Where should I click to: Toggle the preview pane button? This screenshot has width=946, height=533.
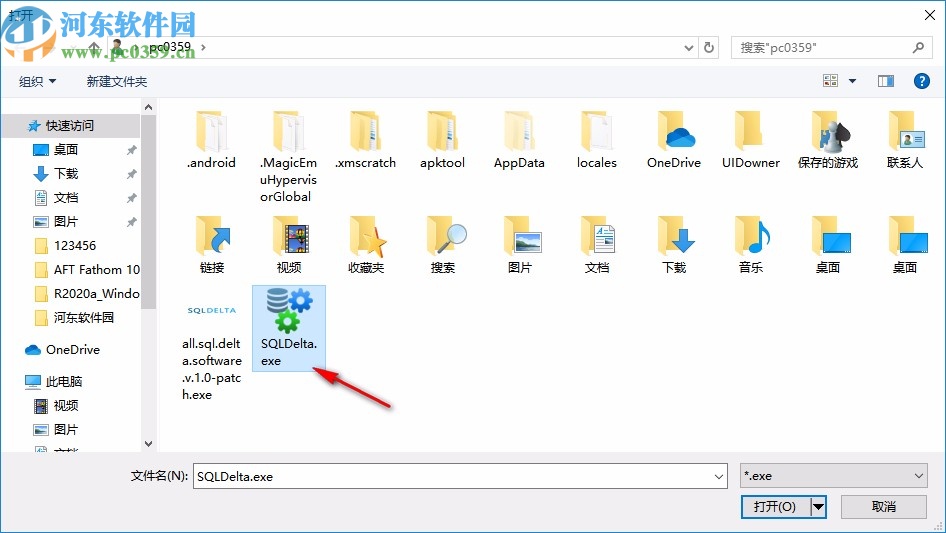coord(886,81)
